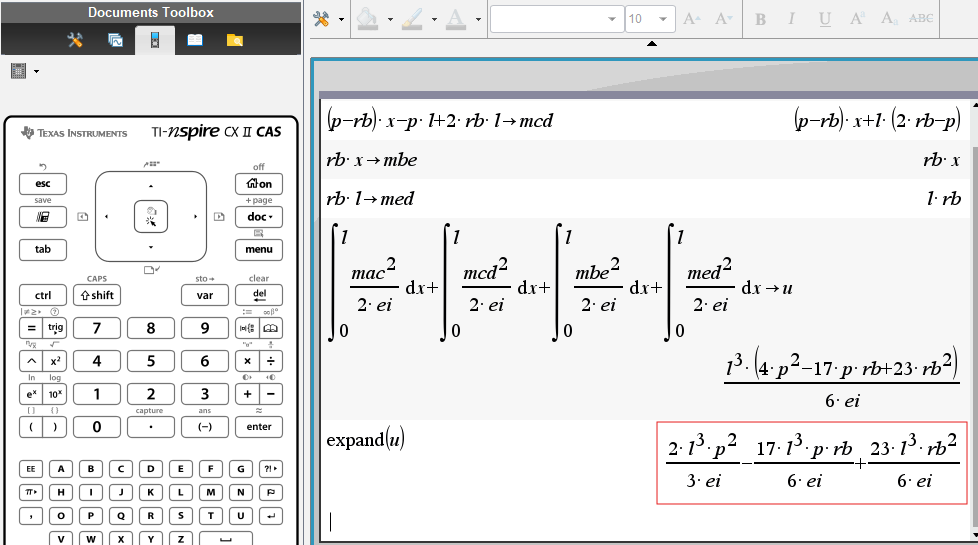The width and height of the screenshot is (978, 545).
Task: Select the expand(u) result expression
Action: 811,463
